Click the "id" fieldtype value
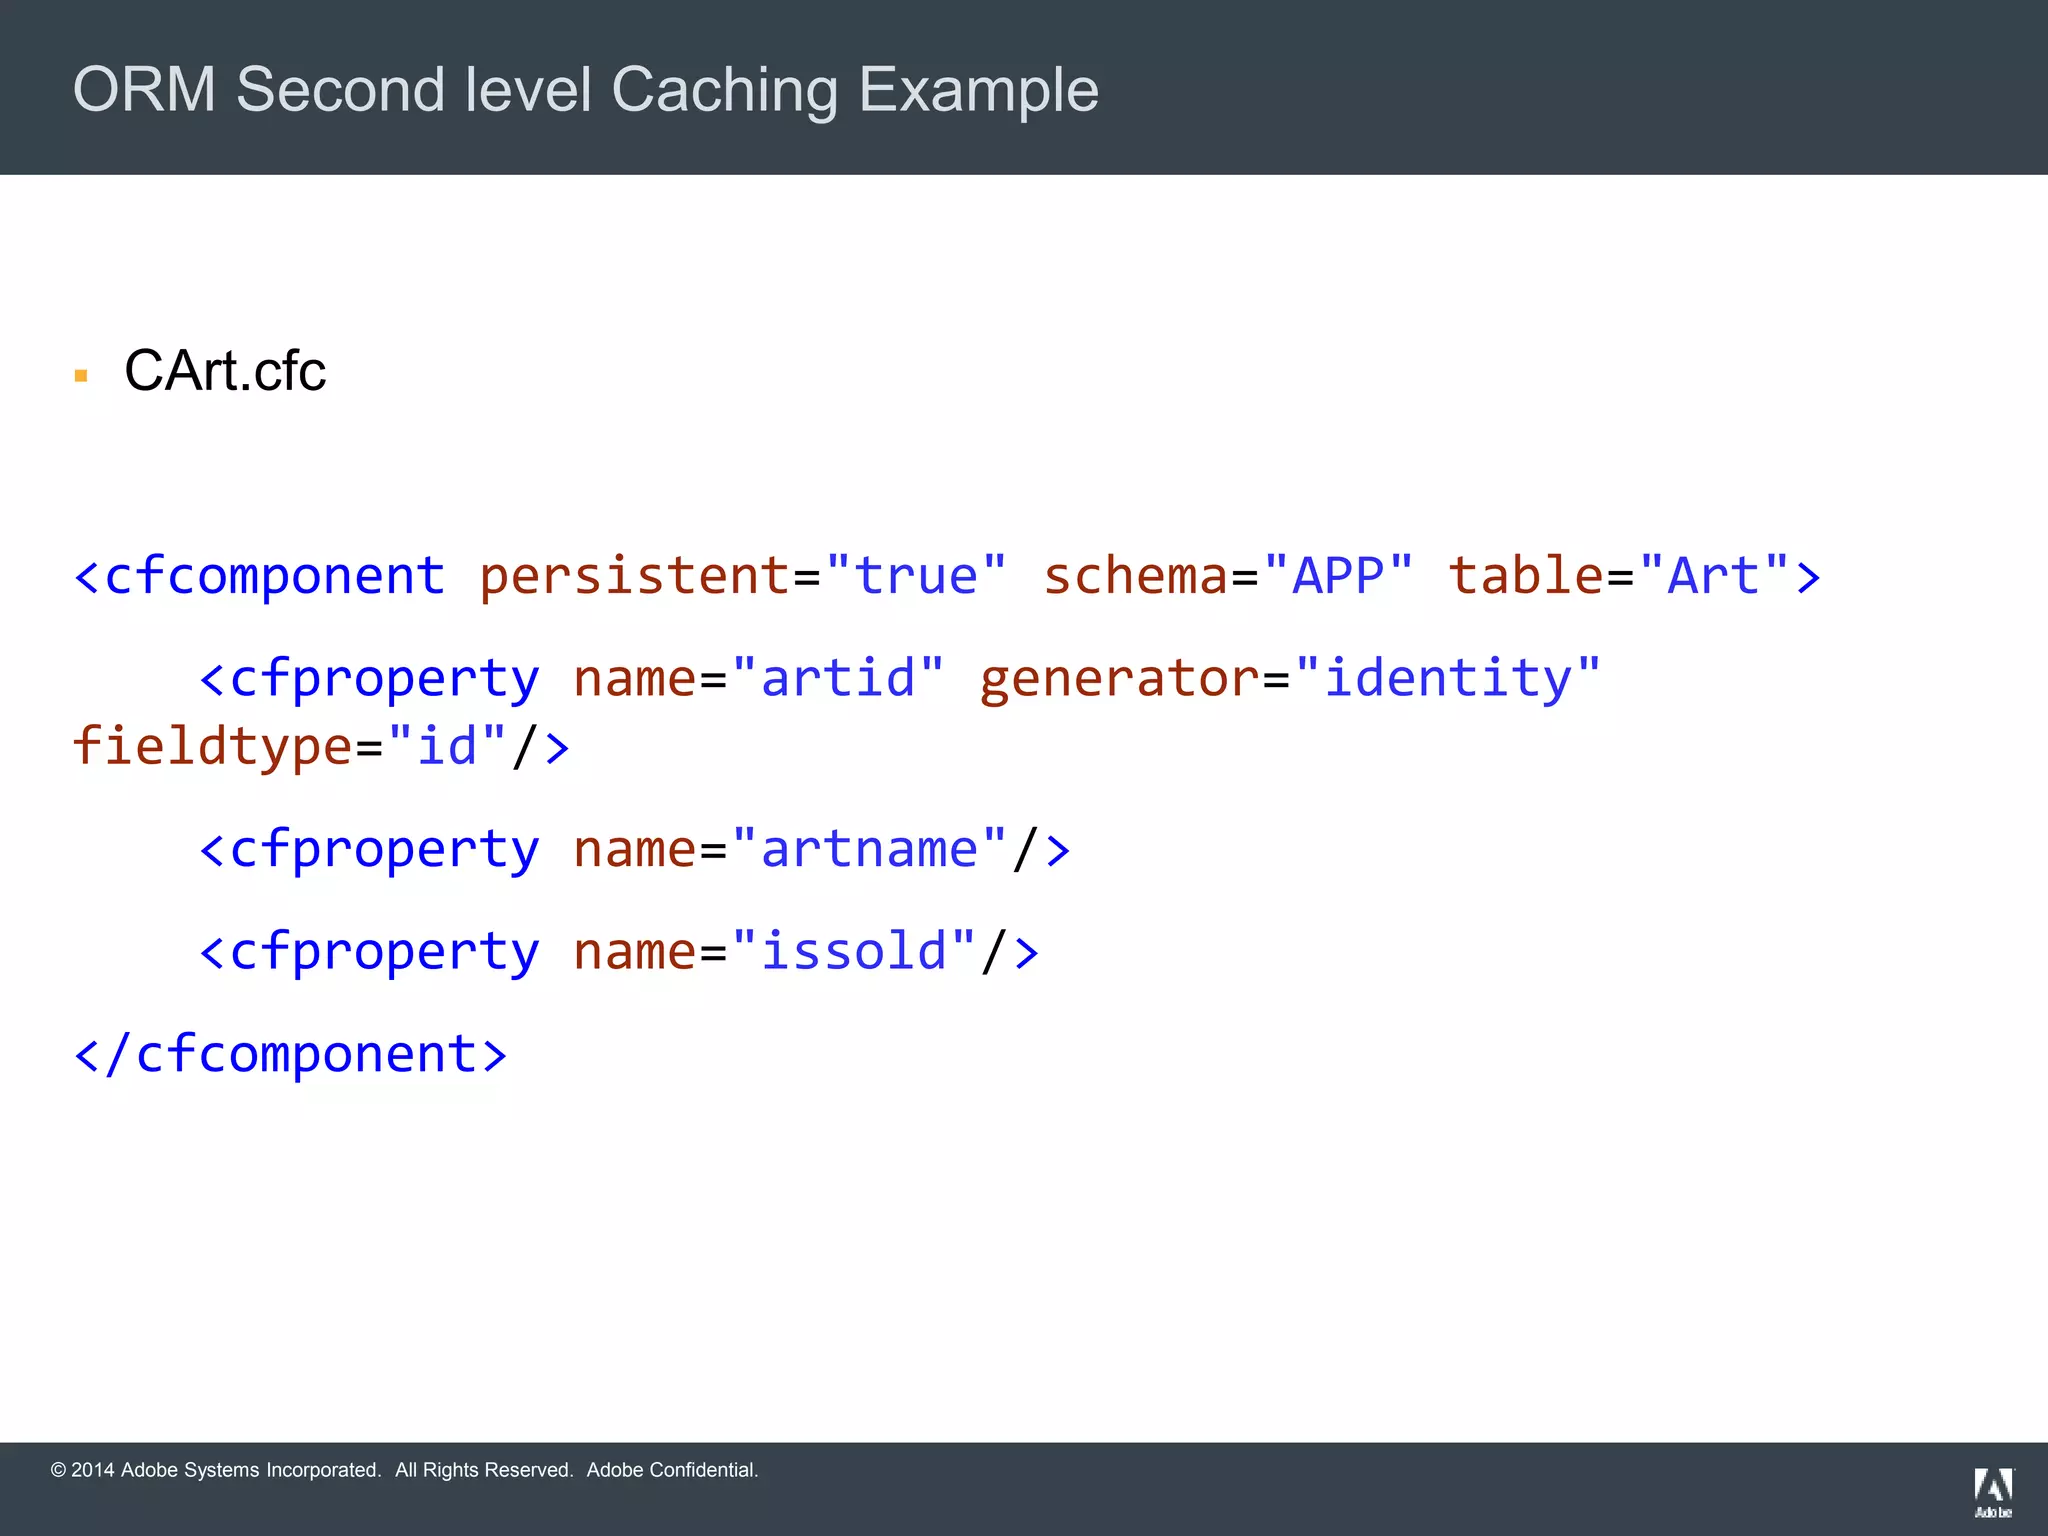 tap(447, 747)
